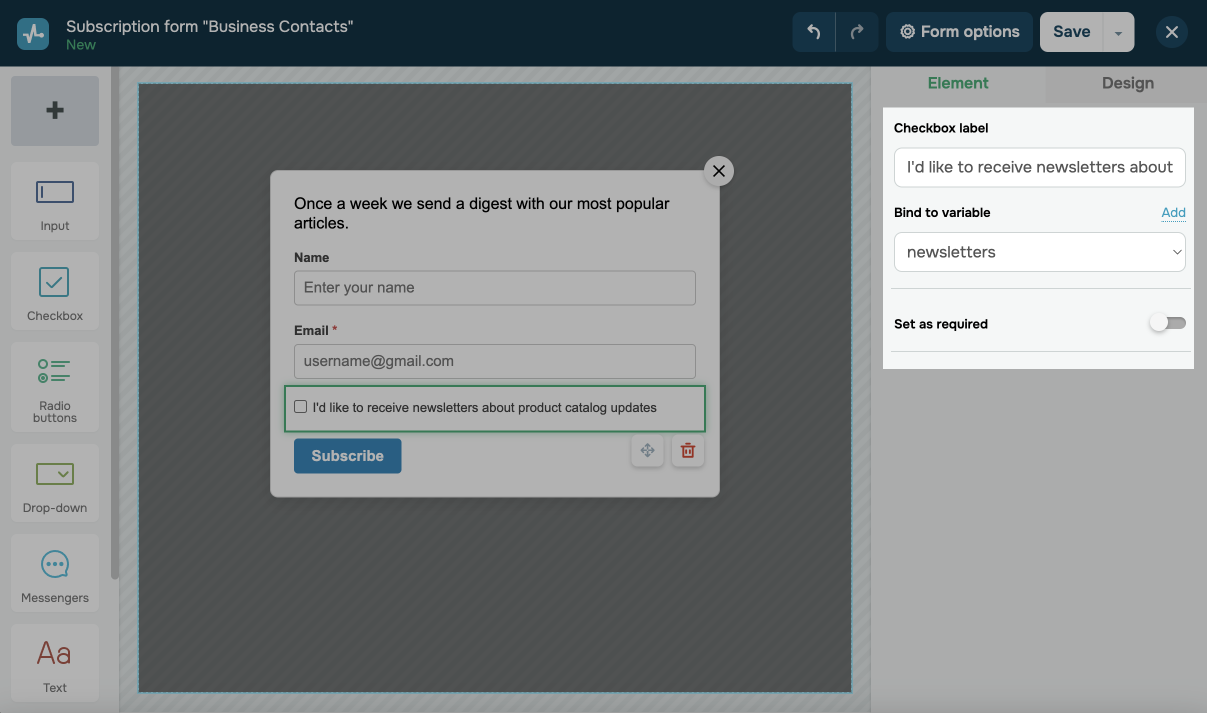1207x713 pixels.
Task: Click the undo arrow icon
Action: tap(814, 32)
